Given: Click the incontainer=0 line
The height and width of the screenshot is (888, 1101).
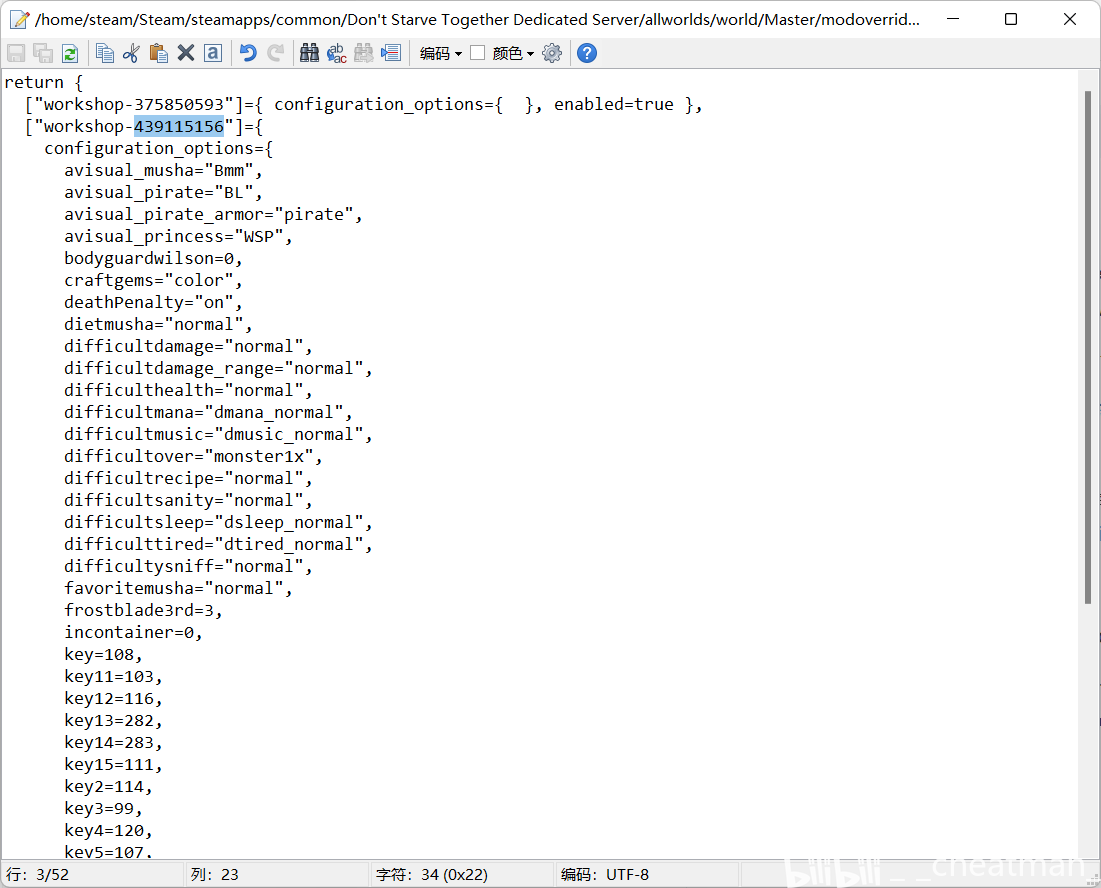Looking at the screenshot, I should 133,632.
